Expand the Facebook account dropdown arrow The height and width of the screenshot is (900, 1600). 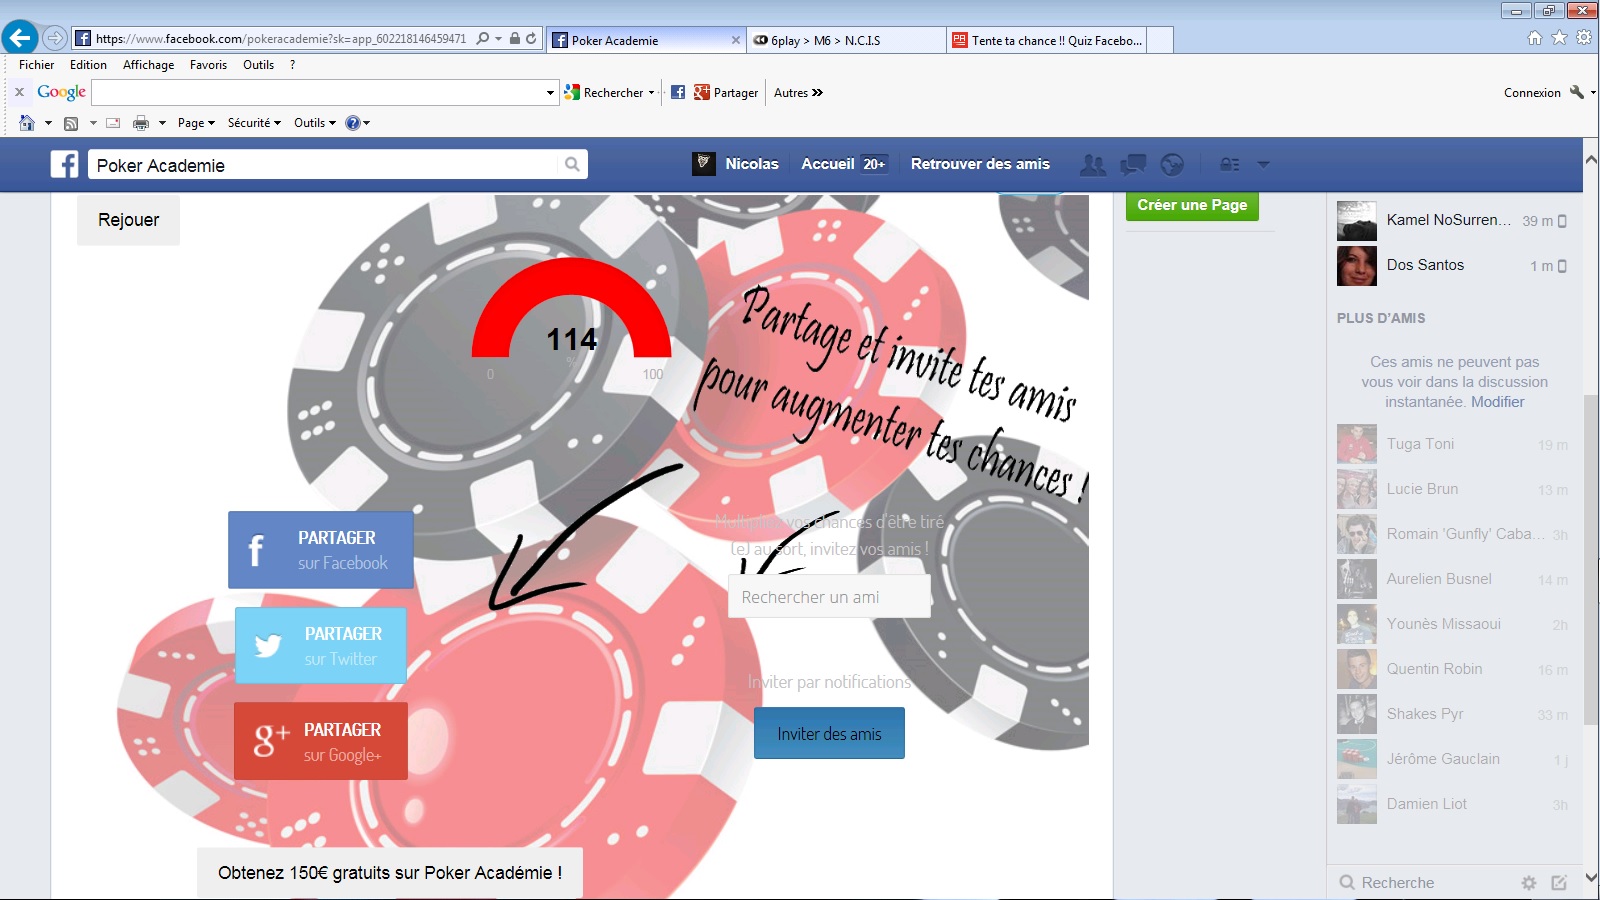pyautogui.click(x=1263, y=164)
